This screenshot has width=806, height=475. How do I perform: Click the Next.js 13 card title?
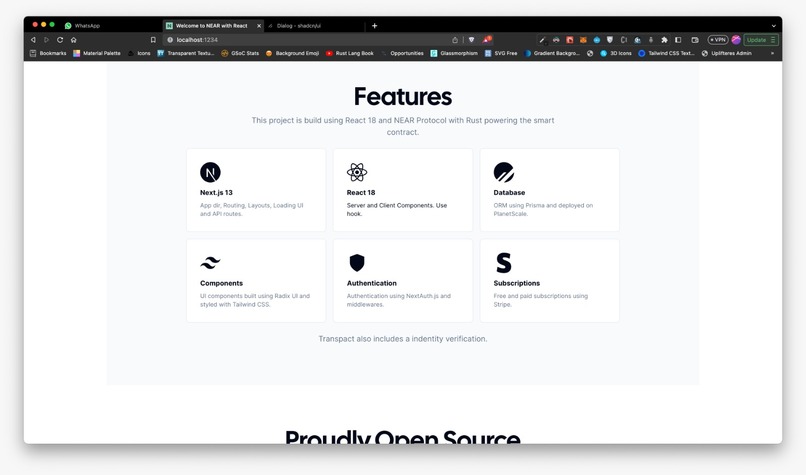(216, 192)
